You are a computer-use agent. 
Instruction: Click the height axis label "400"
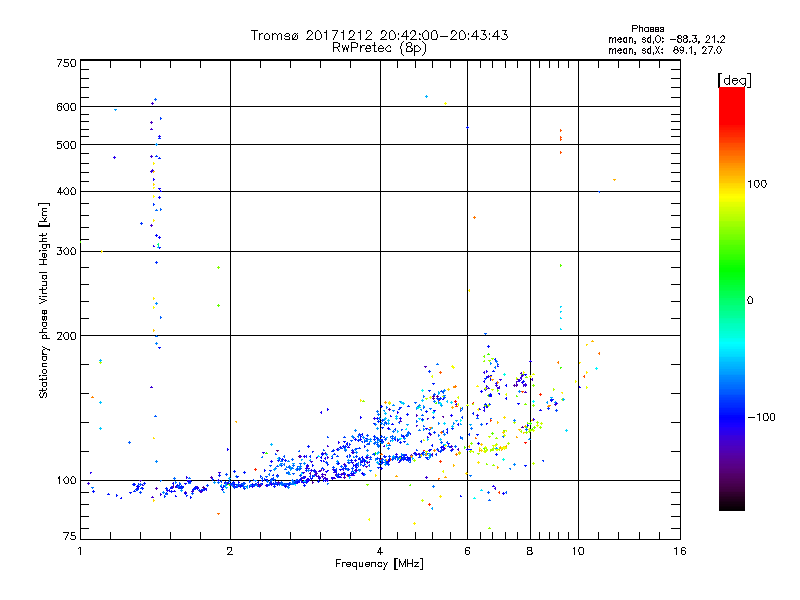click(66, 192)
